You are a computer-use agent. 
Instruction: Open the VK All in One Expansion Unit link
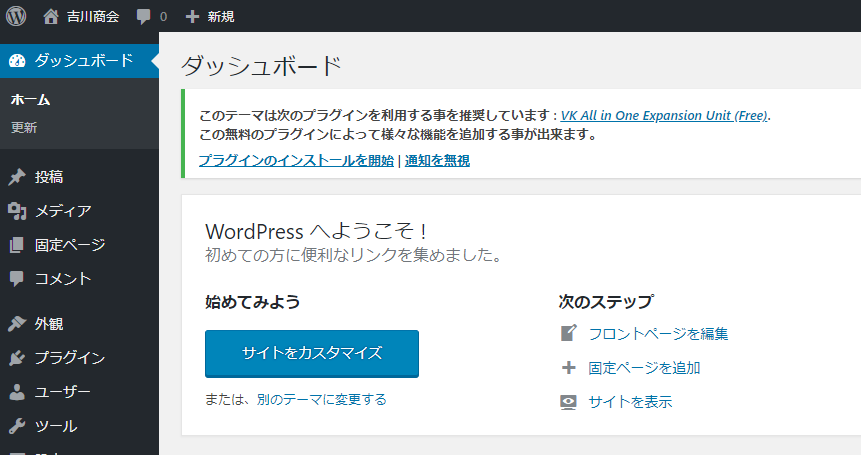664,115
